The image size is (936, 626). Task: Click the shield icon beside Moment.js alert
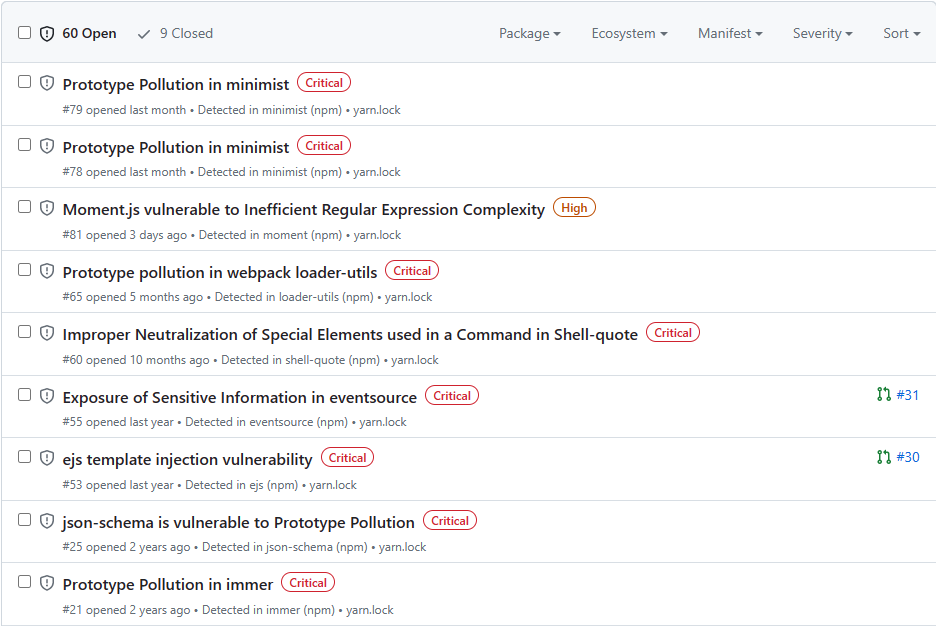46,208
